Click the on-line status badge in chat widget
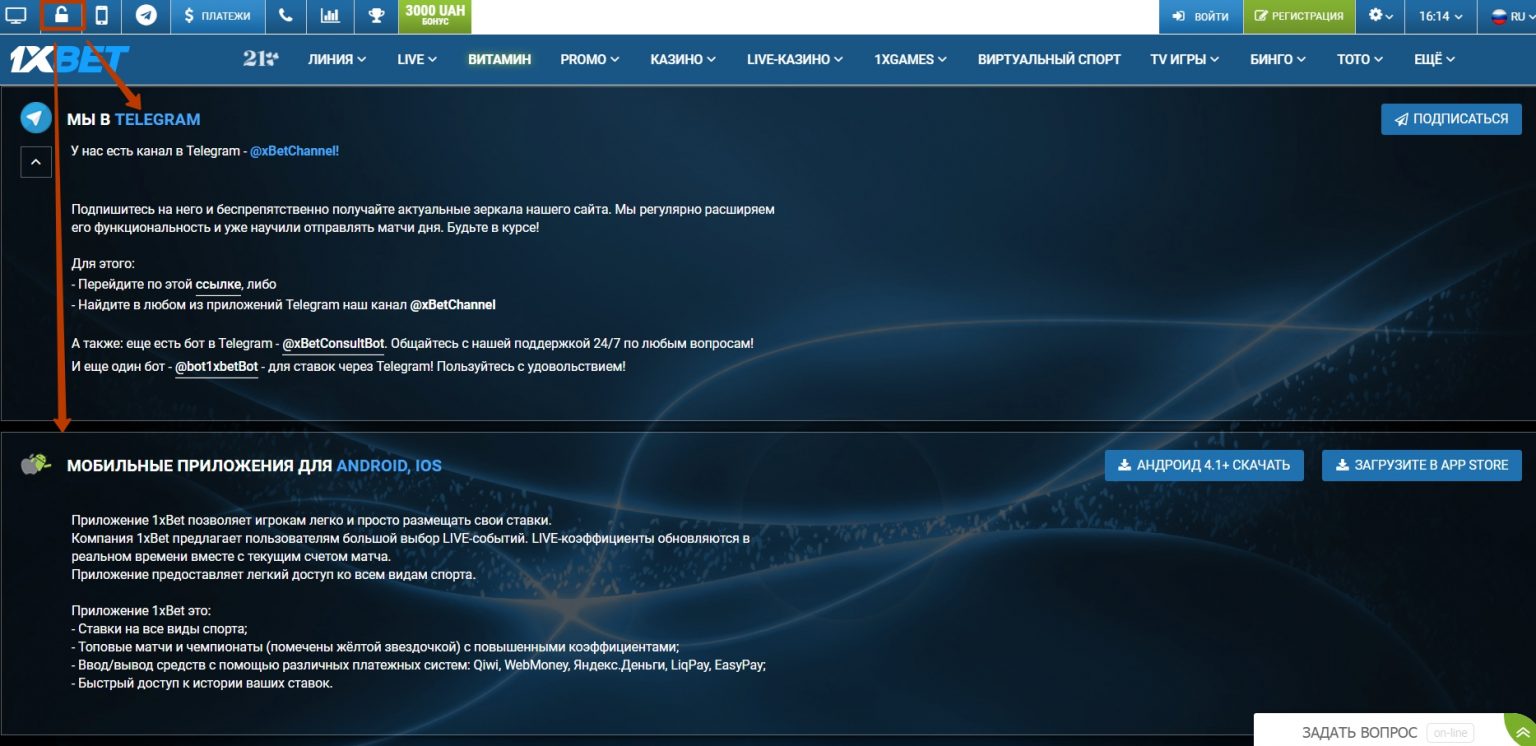1536x746 pixels. [1450, 733]
